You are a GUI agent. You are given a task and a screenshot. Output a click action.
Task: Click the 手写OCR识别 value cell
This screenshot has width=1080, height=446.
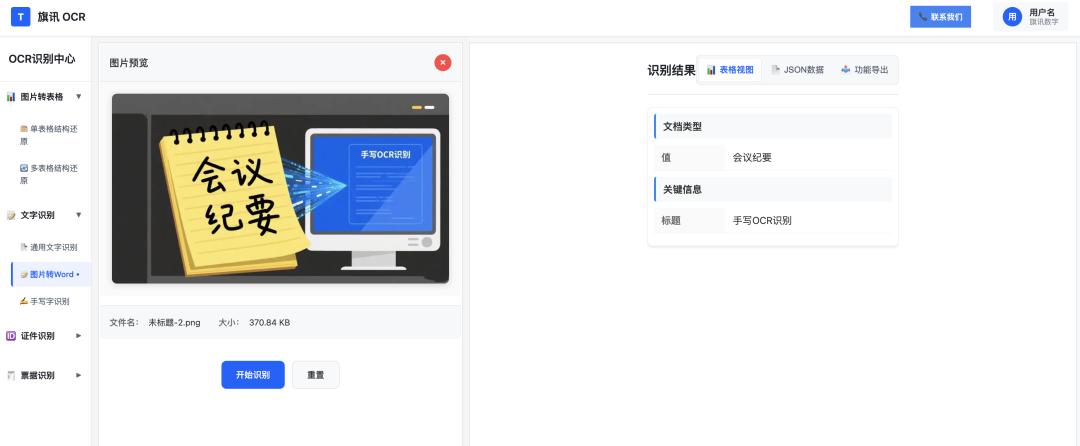pos(809,221)
